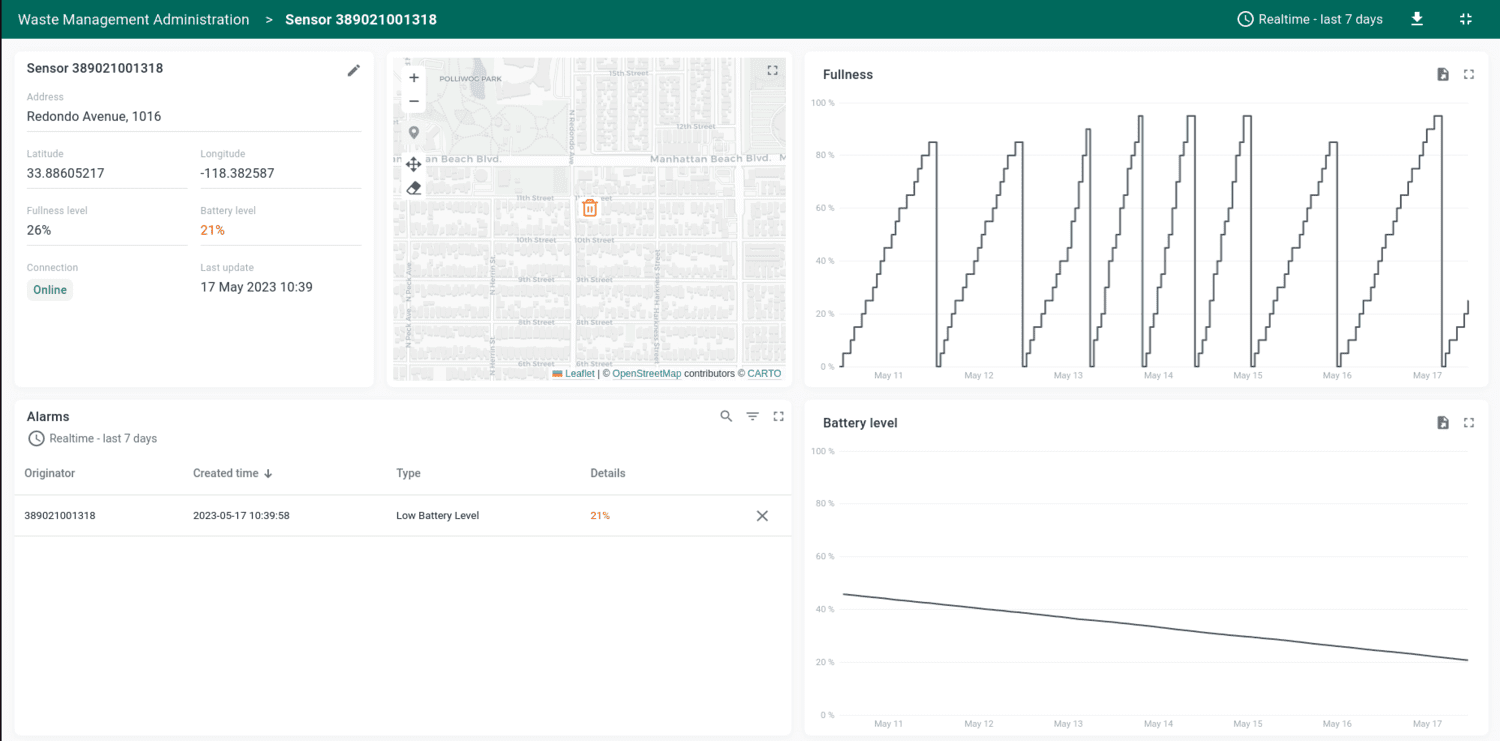This screenshot has height=741, width=1500.
Task: Select the eraser tool on the map
Action: (x=413, y=187)
